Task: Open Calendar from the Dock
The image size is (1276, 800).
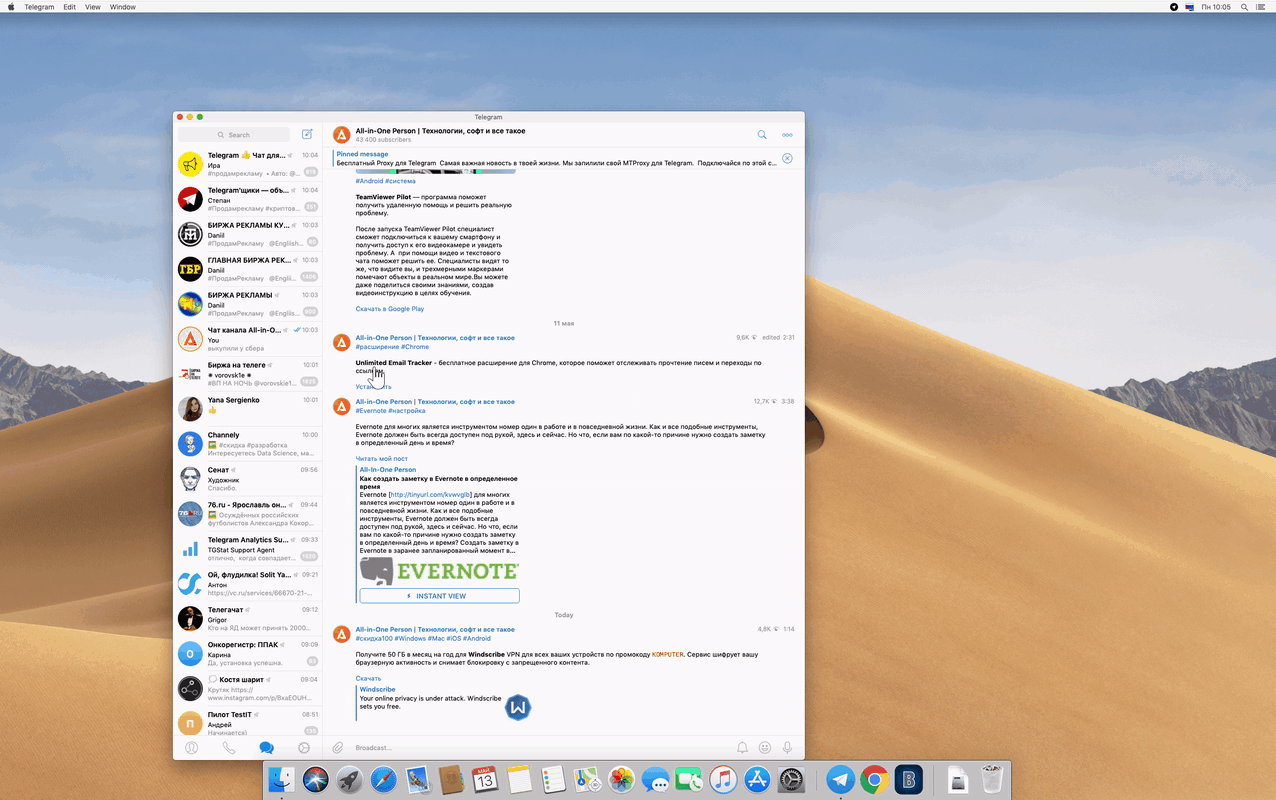Action: pyautogui.click(x=485, y=780)
